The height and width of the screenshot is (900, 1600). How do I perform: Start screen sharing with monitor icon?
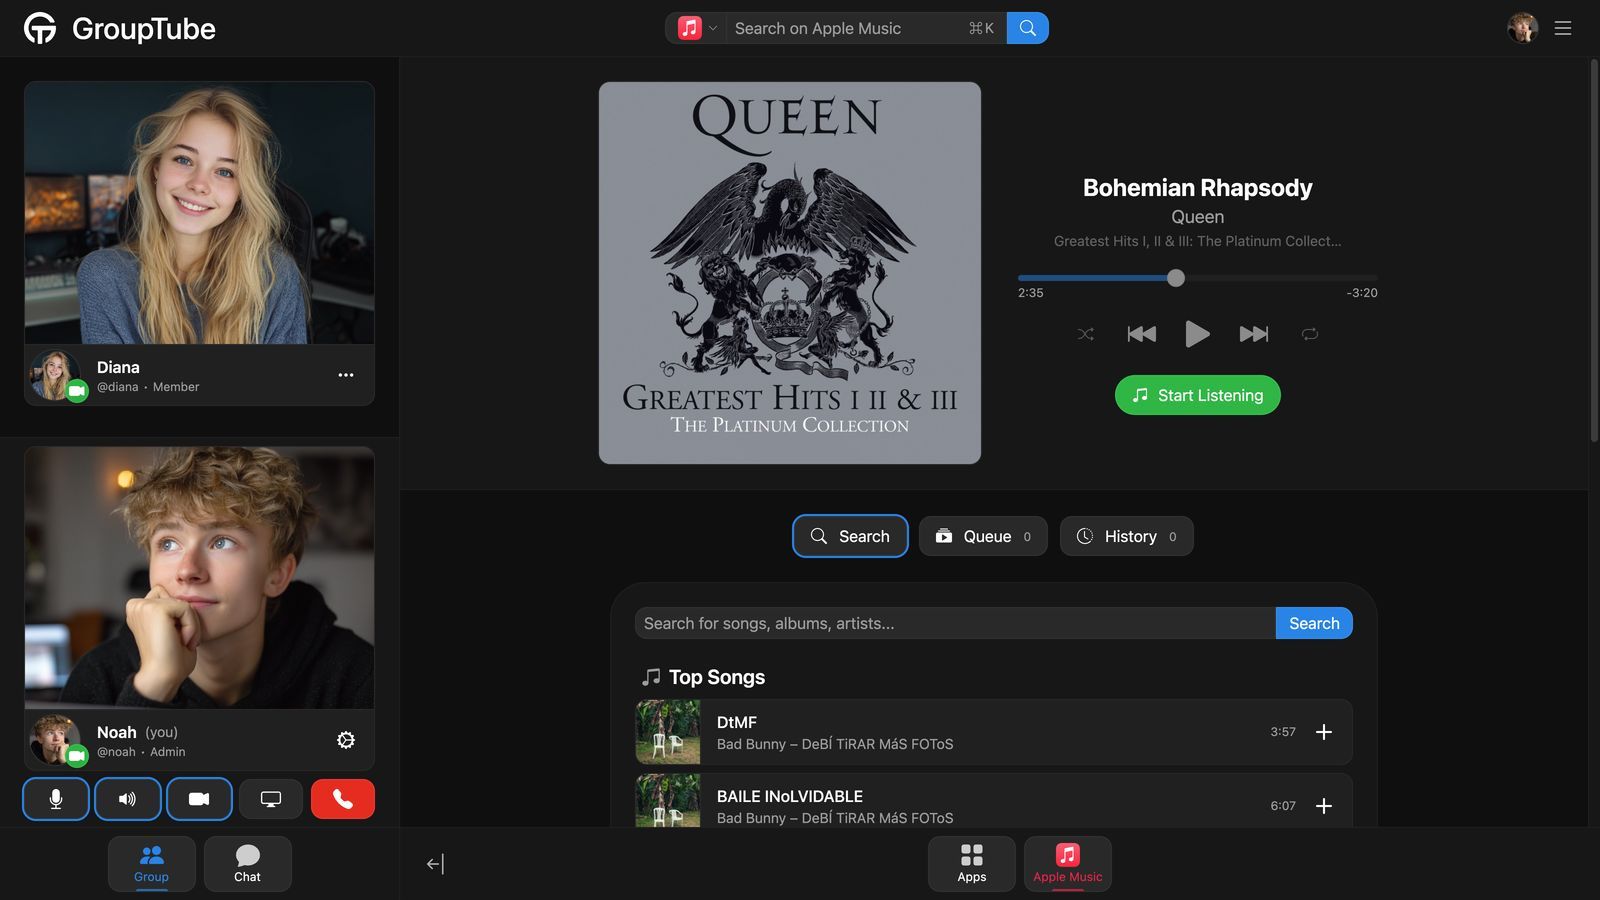click(270, 799)
